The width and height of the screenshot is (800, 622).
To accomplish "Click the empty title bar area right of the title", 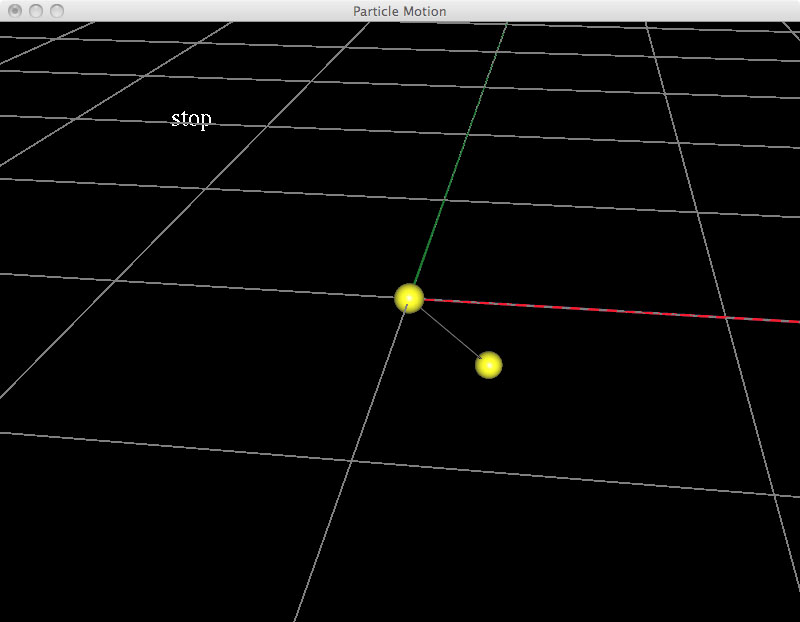I will (620, 11).
